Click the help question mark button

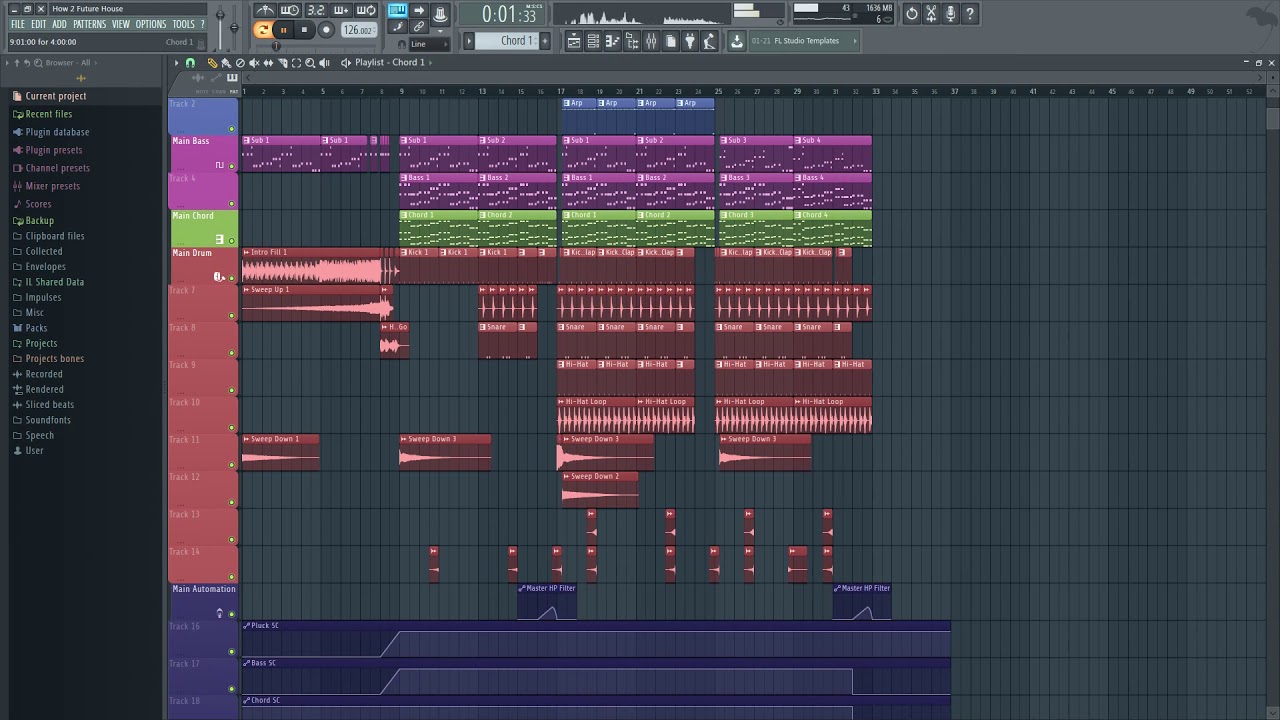(x=969, y=14)
